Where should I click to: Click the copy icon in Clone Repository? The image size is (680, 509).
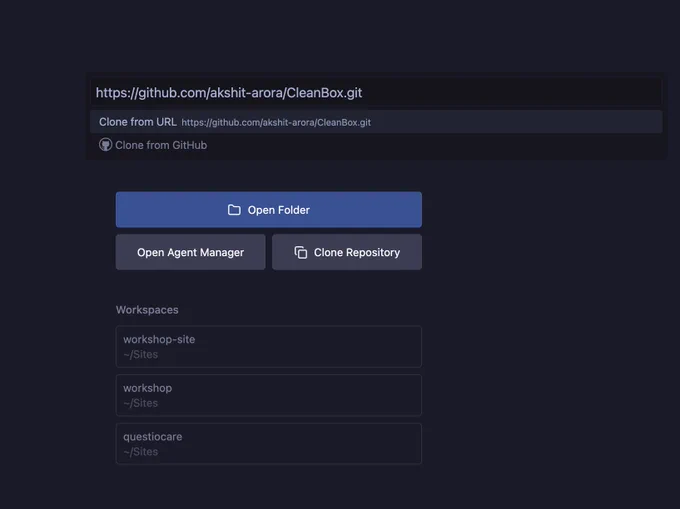(x=301, y=252)
